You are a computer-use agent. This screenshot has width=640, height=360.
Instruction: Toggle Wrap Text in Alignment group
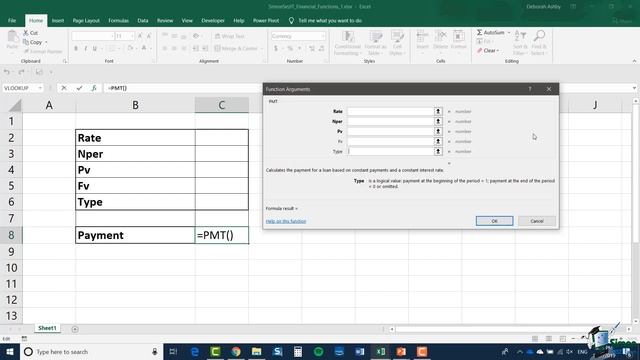pos(229,36)
